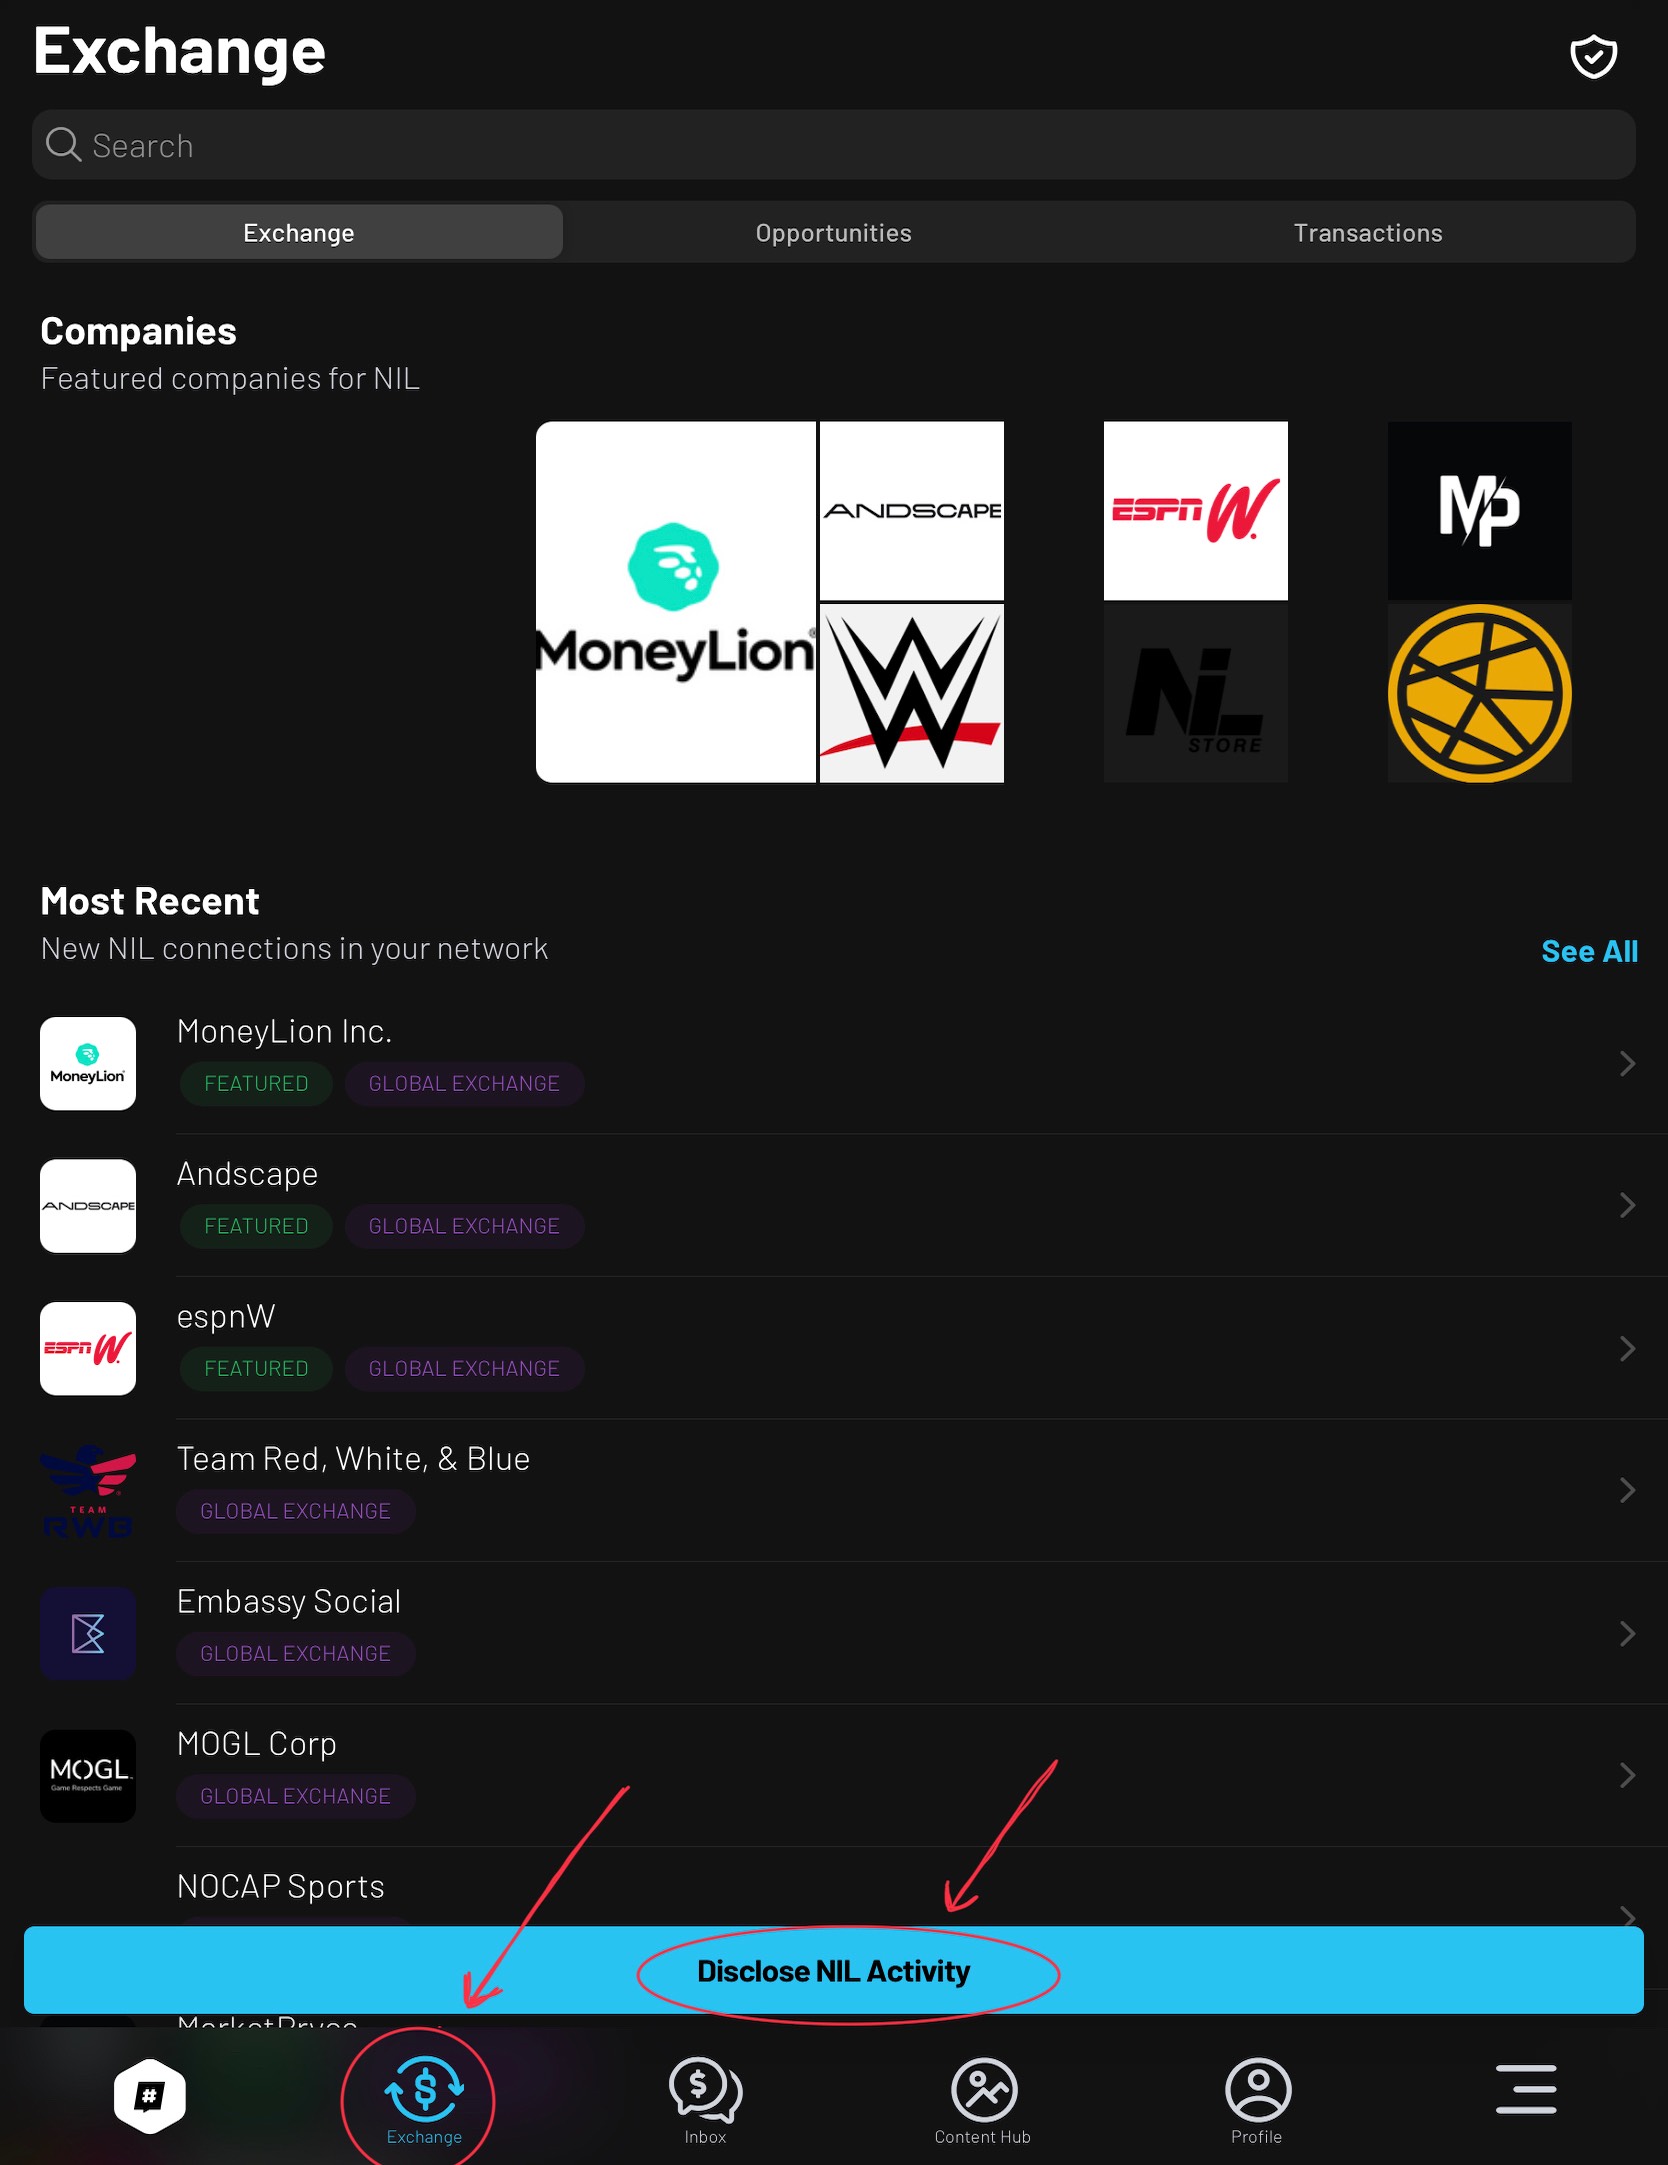Open the espnW featured company thumbnail
Screen dimensions: 1668x2165
[1195, 511]
